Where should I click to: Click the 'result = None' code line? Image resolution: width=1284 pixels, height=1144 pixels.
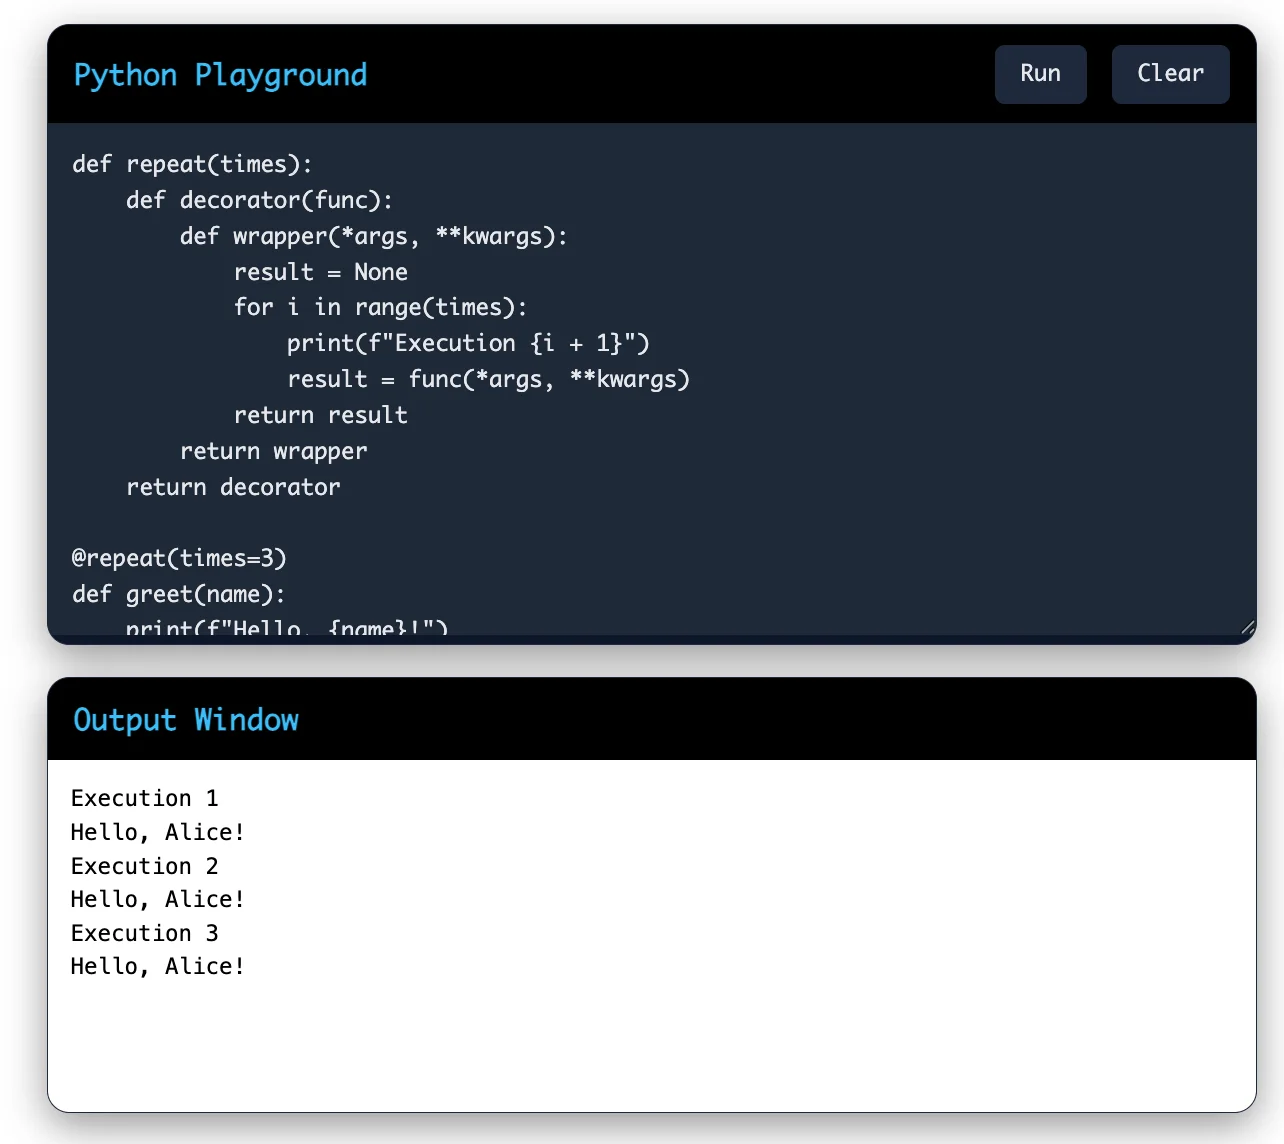click(320, 272)
